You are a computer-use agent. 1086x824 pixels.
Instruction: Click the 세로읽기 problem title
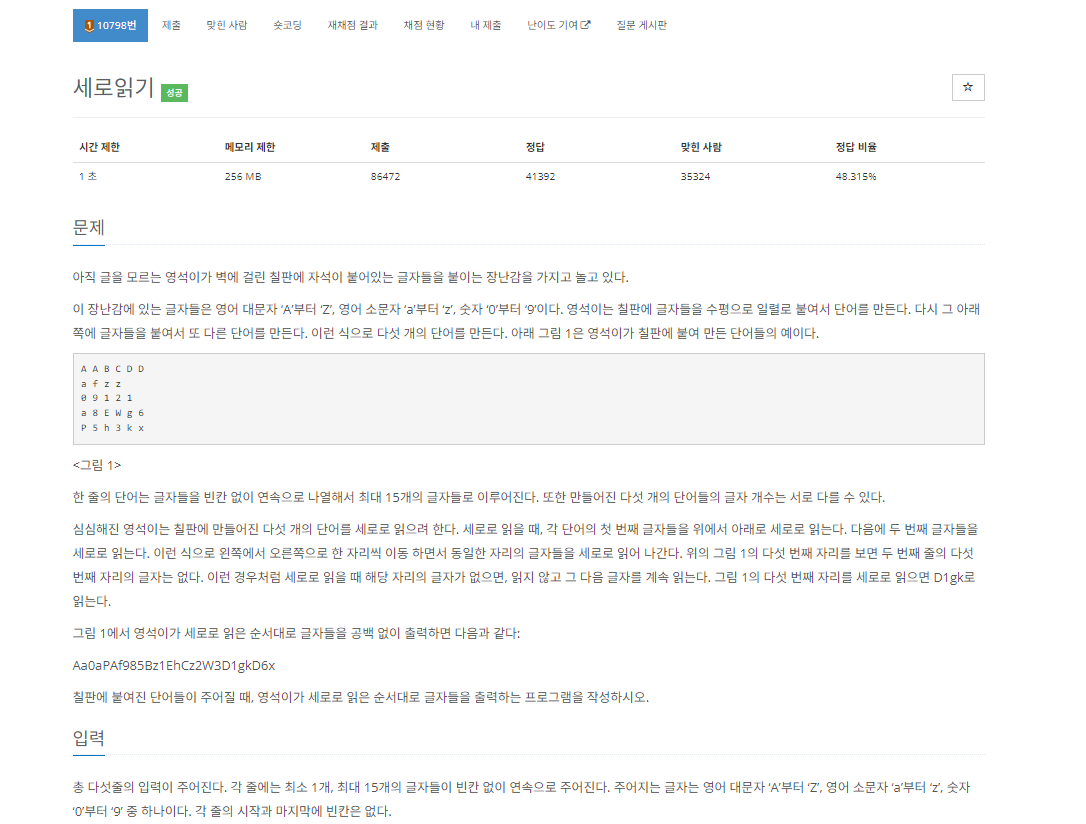tap(114, 88)
